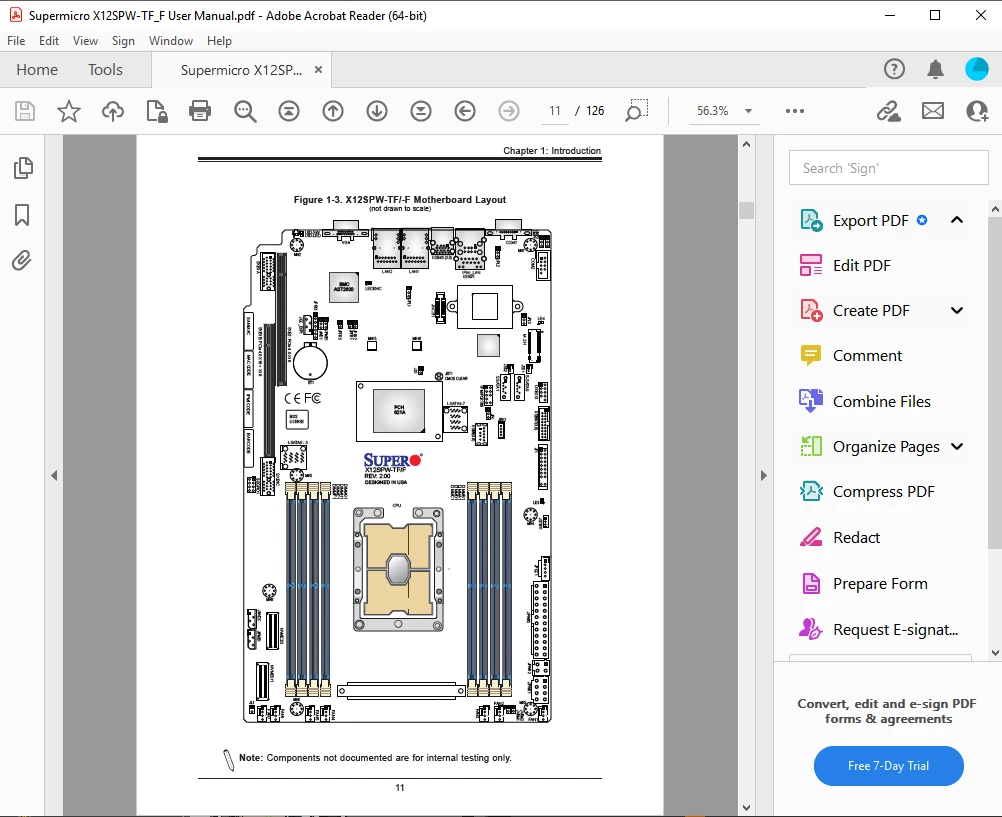
Task: Open the bookmarks panel
Action: tap(22, 215)
